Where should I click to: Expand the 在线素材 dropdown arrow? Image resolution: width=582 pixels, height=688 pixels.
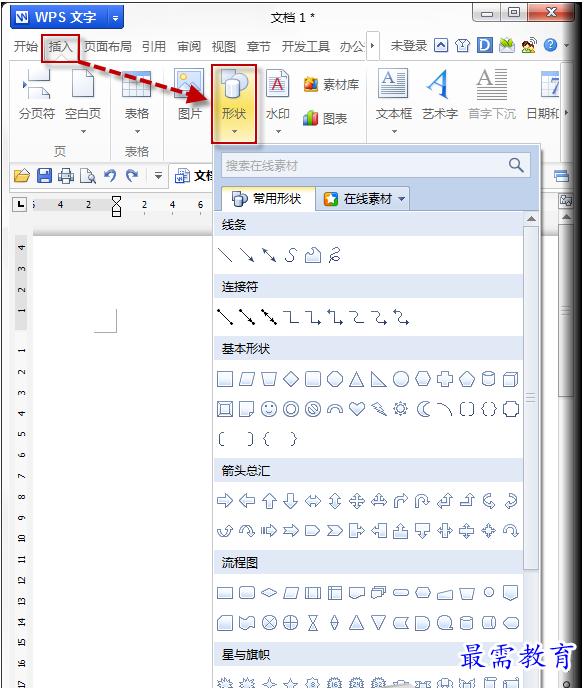(x=402, y=199)
